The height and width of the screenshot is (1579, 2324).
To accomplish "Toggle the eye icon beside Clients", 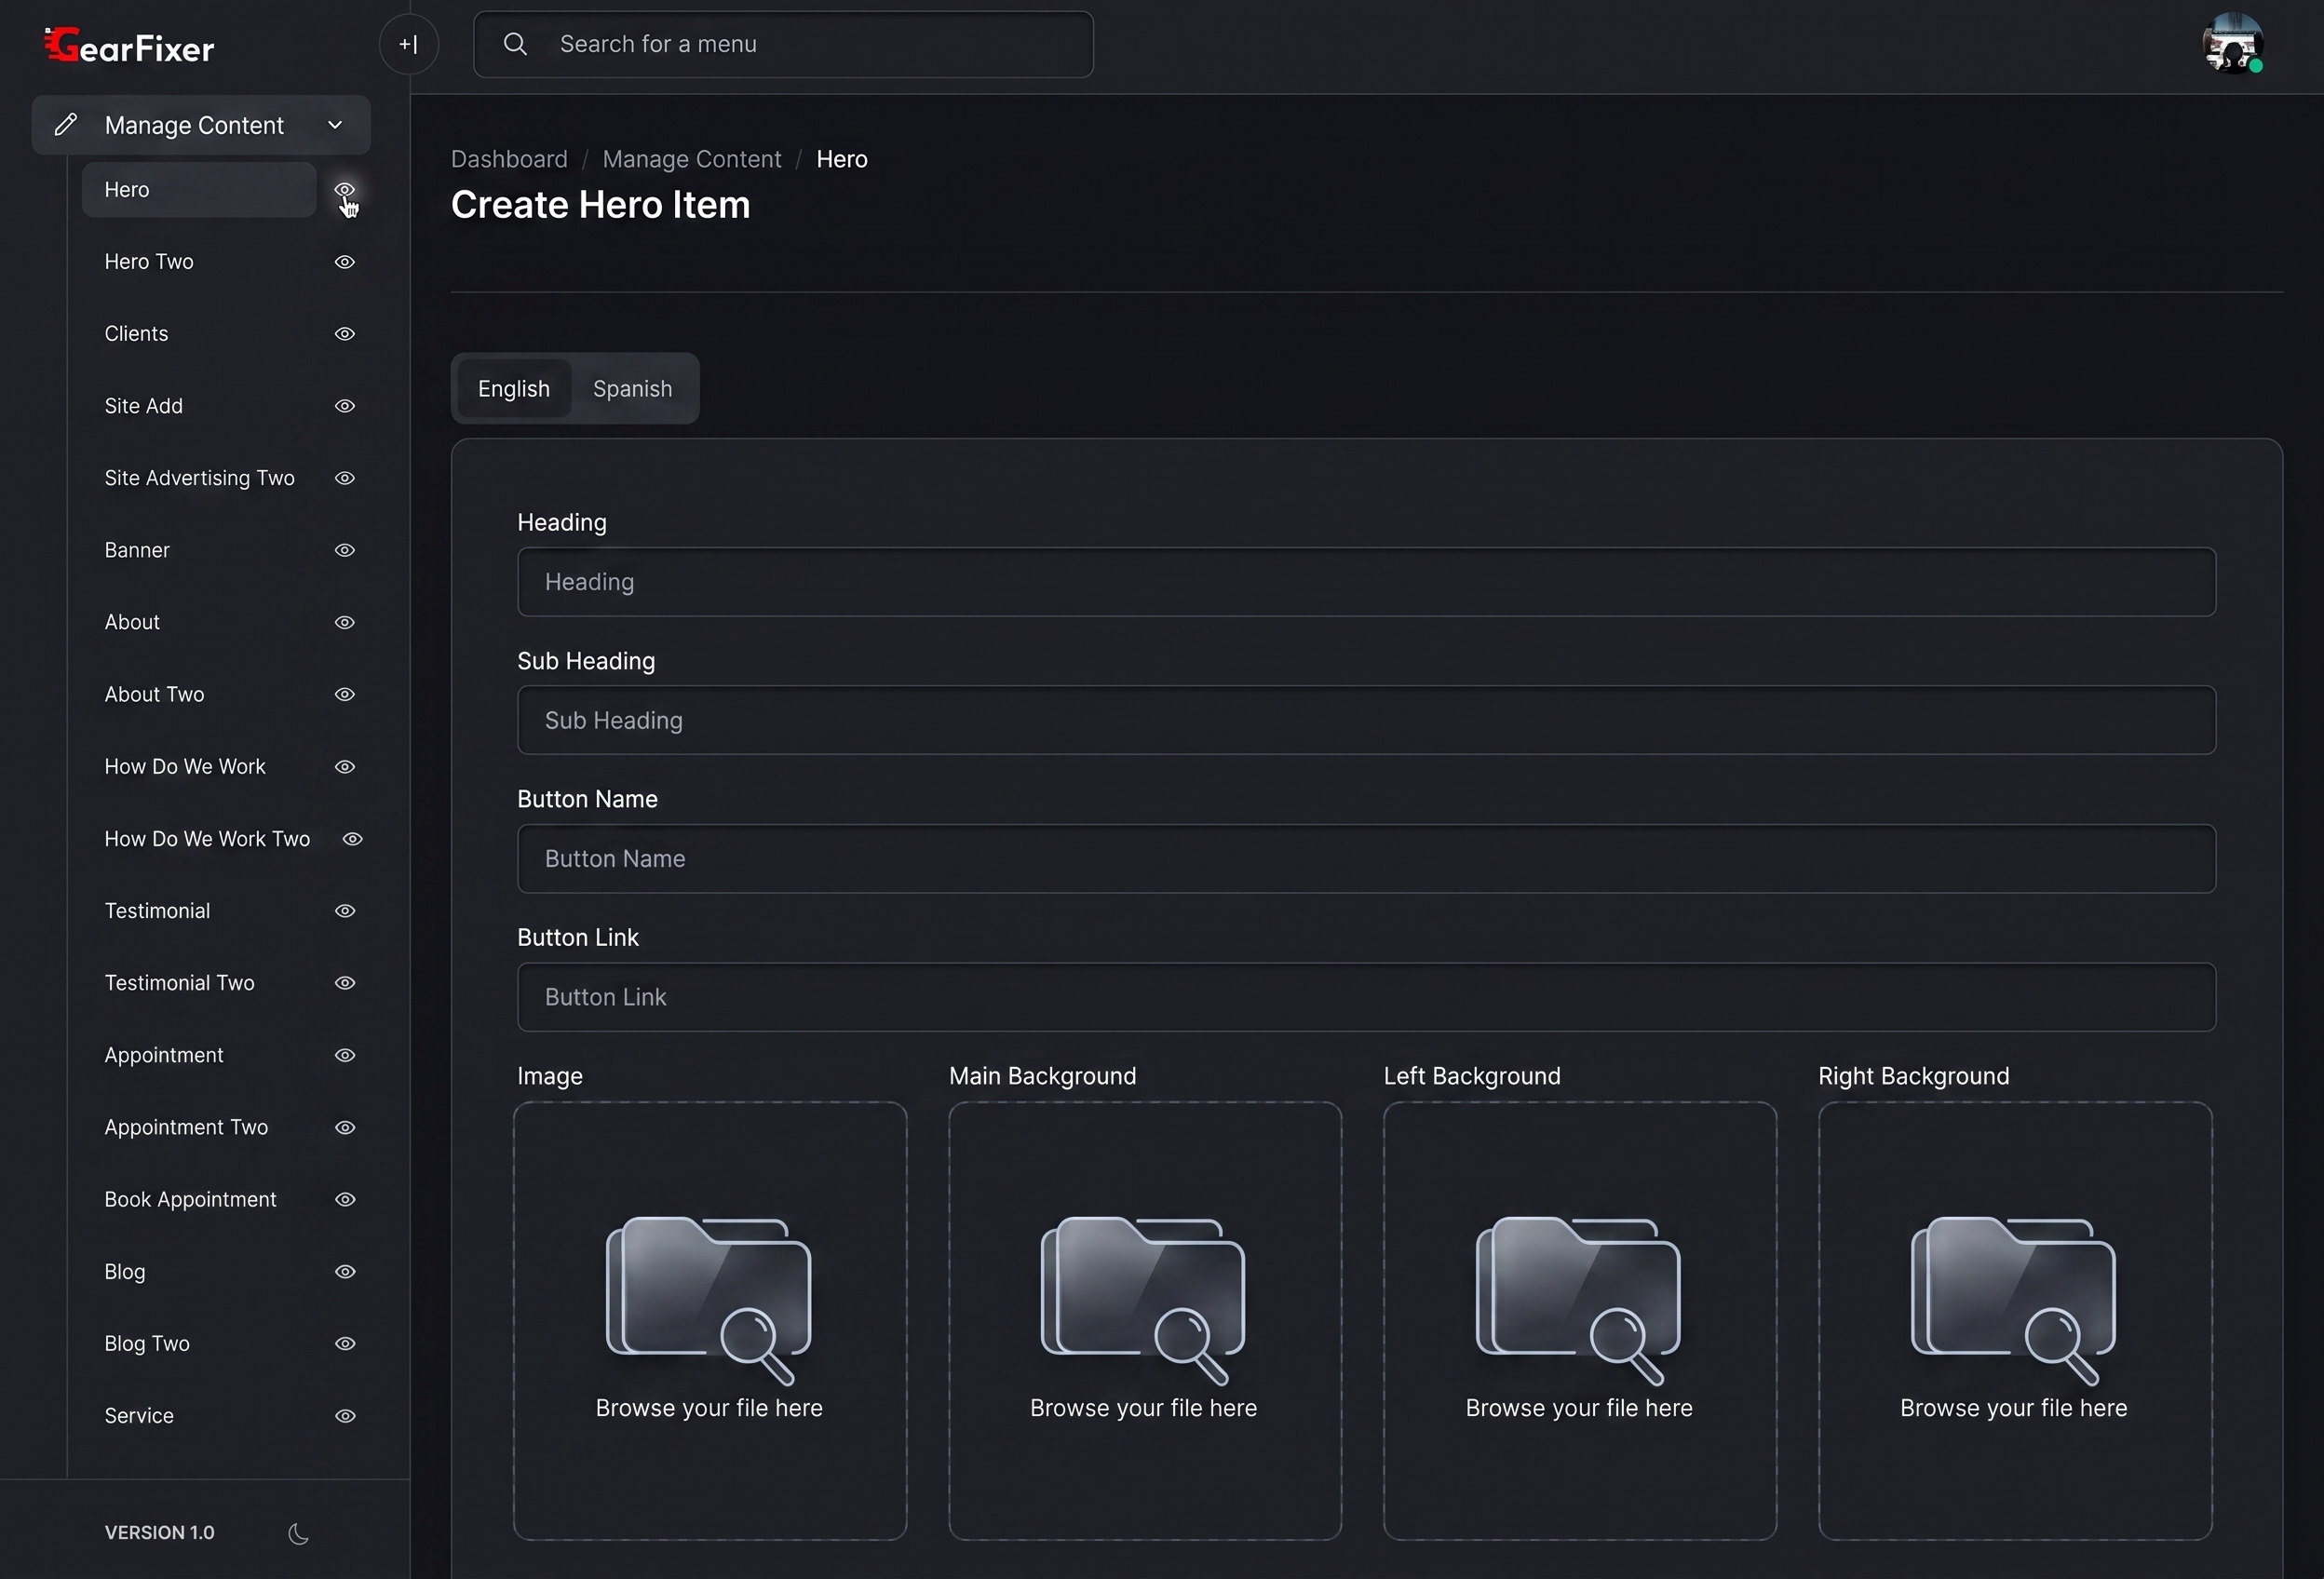I will [344, 334].
